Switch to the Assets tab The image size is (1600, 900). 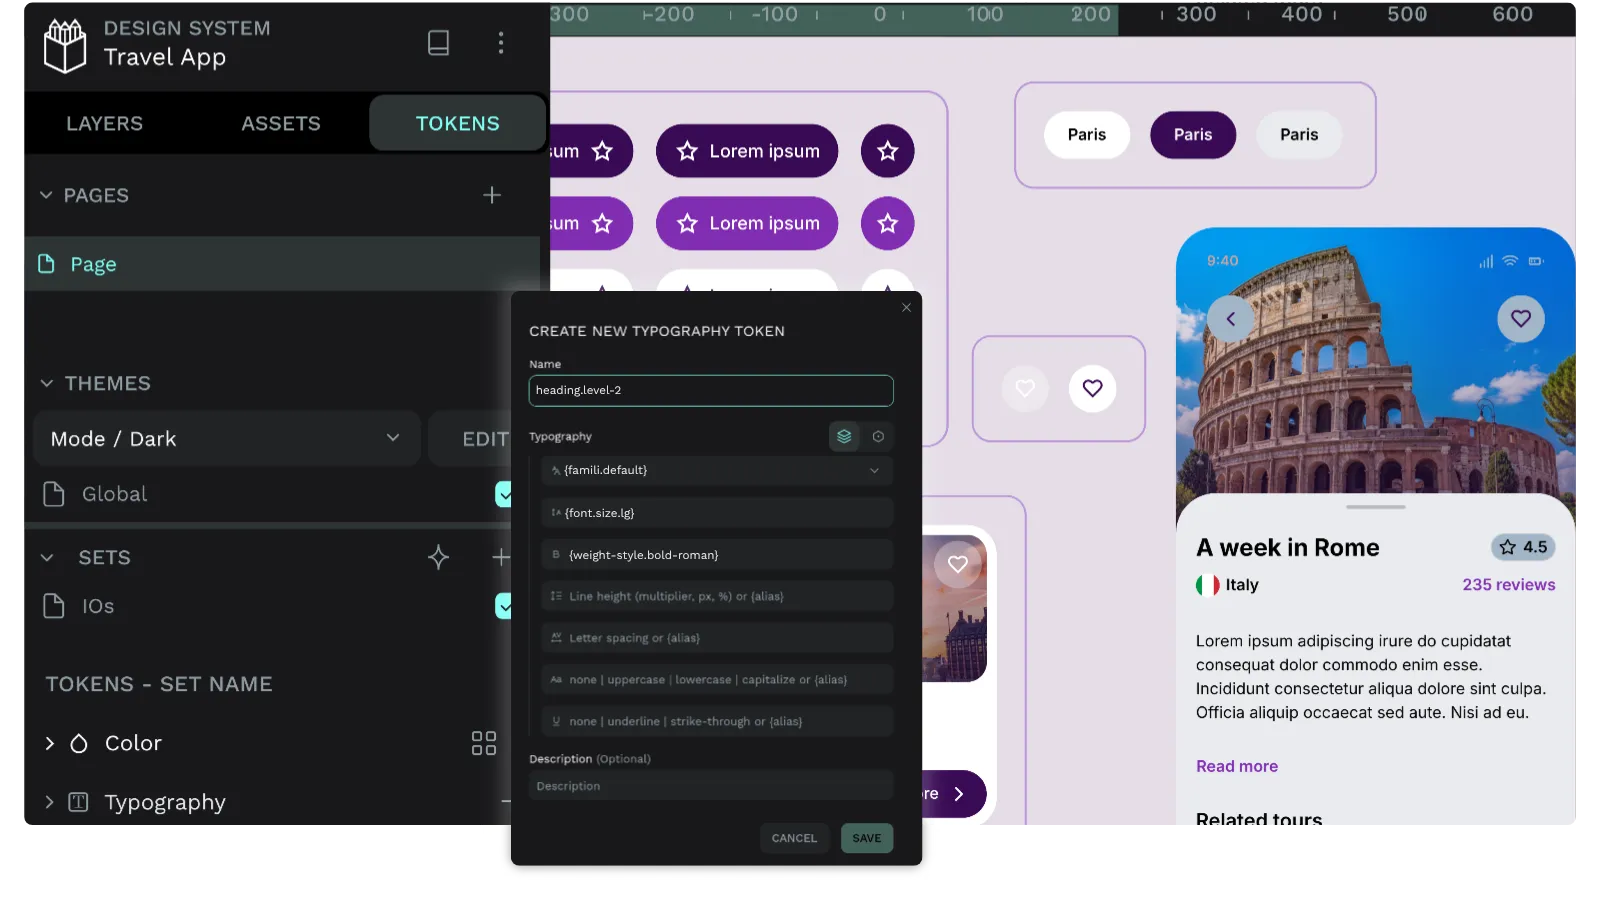coord(281,123)
